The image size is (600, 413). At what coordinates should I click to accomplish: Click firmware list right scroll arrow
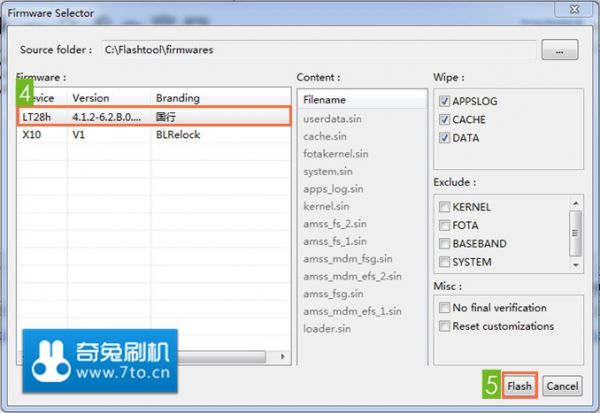282,357
